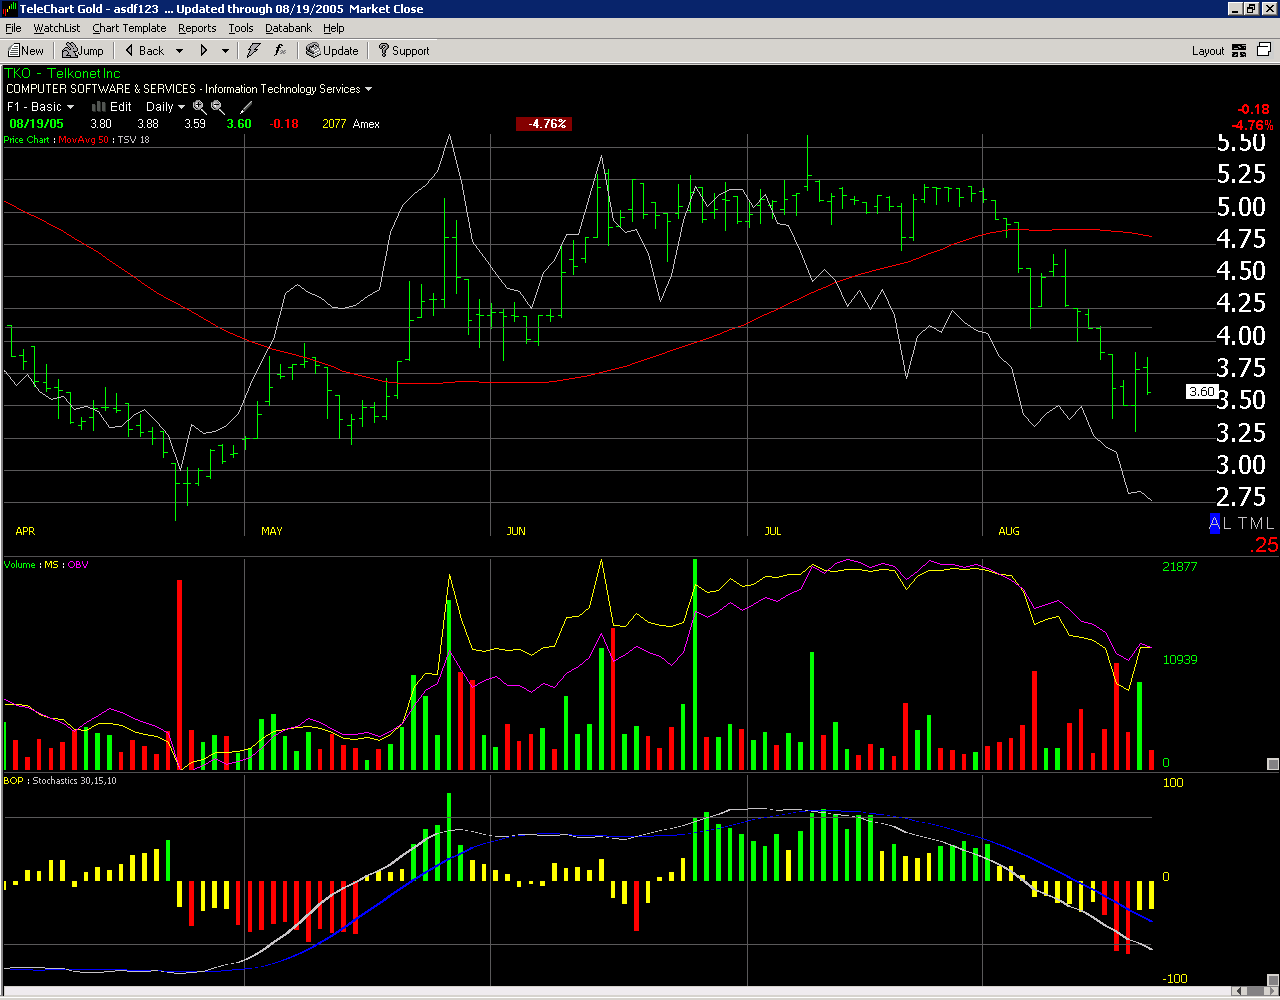Click the small gray square in volume pane
The height and width of the screenshot is (1000, 1280).
1273,764
